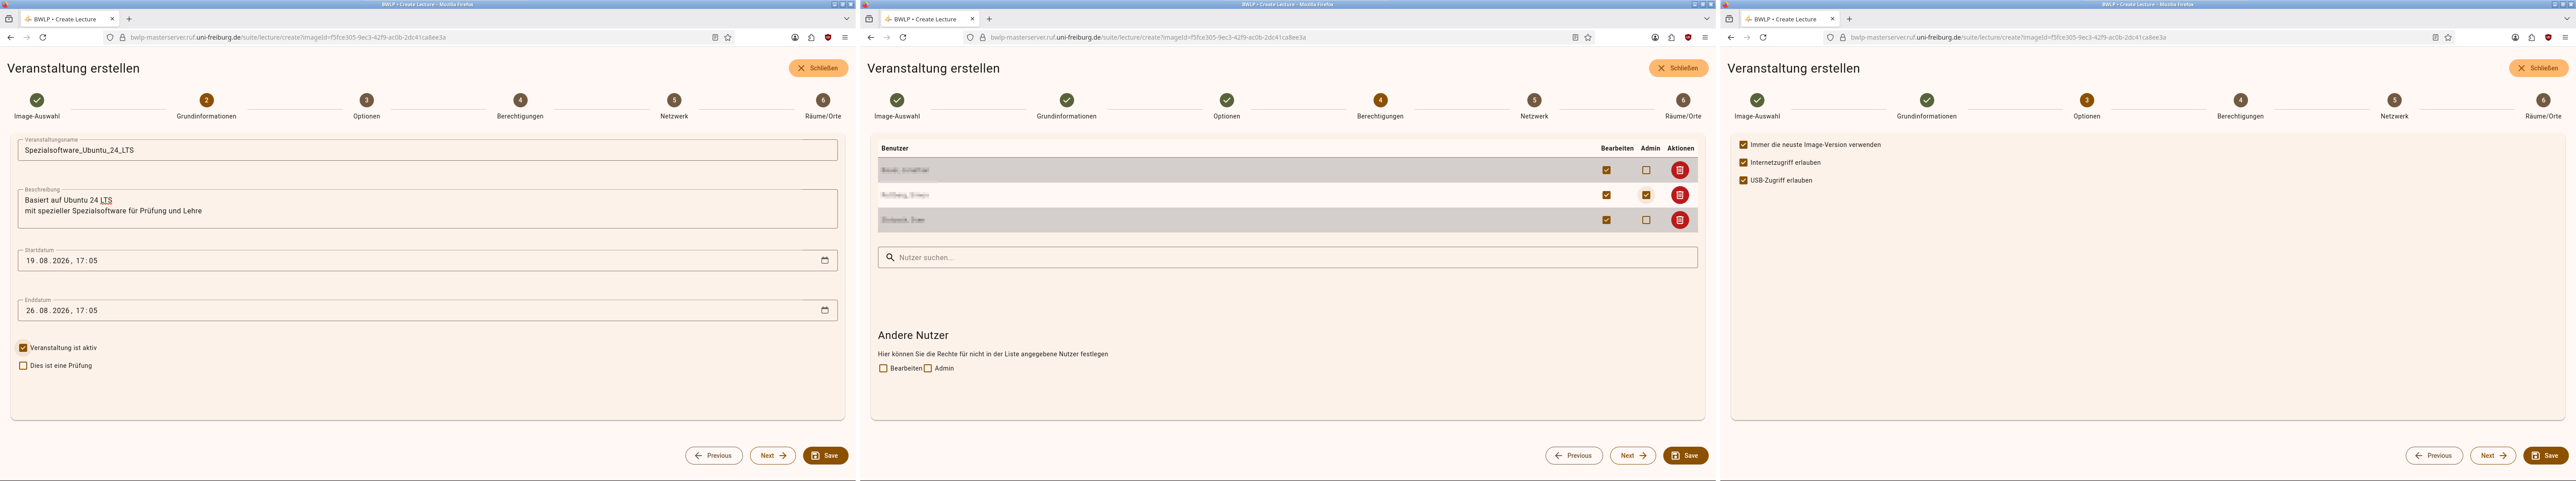Image resolution: width=2576 pixels, height=481 pixels.
Task: Toggle reader view in the left window
Action: tap(715, 37)
